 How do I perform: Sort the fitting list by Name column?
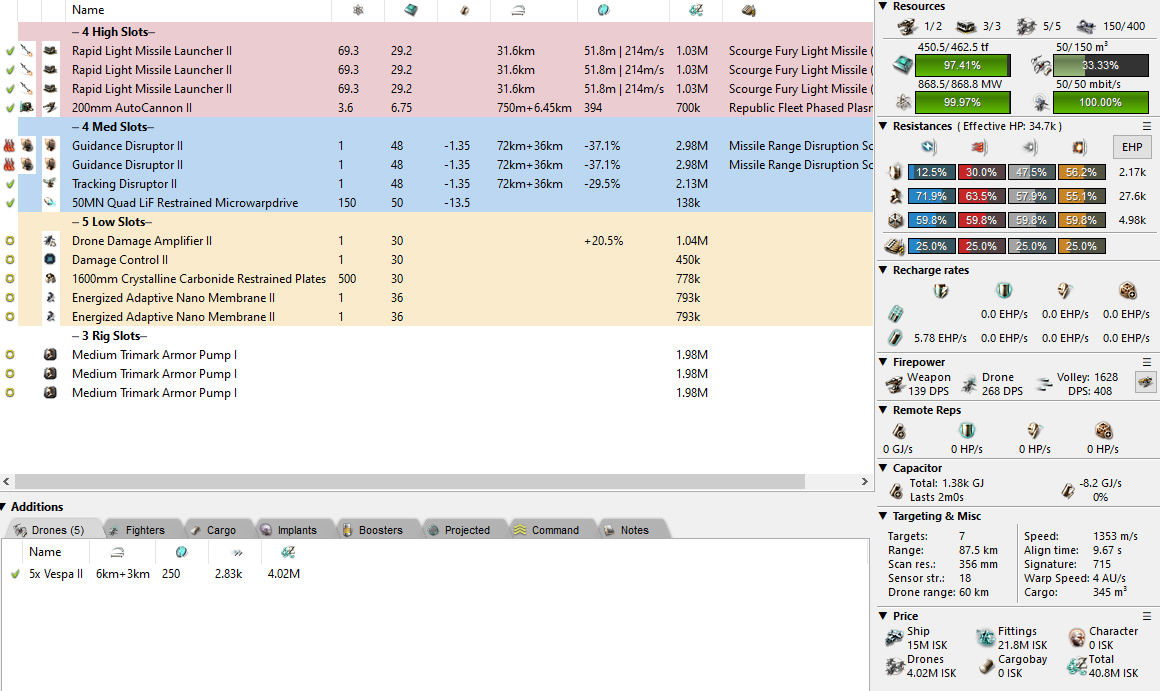[x=88, y=10]
